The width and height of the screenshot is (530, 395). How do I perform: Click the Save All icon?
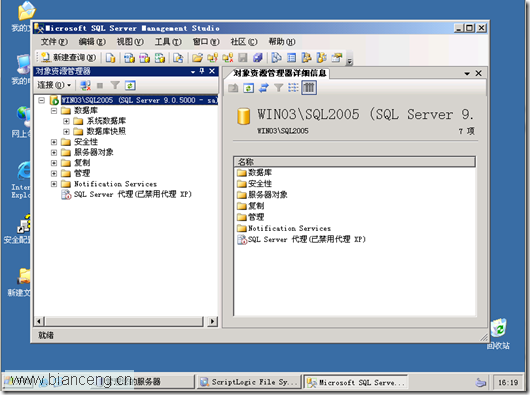258,58
